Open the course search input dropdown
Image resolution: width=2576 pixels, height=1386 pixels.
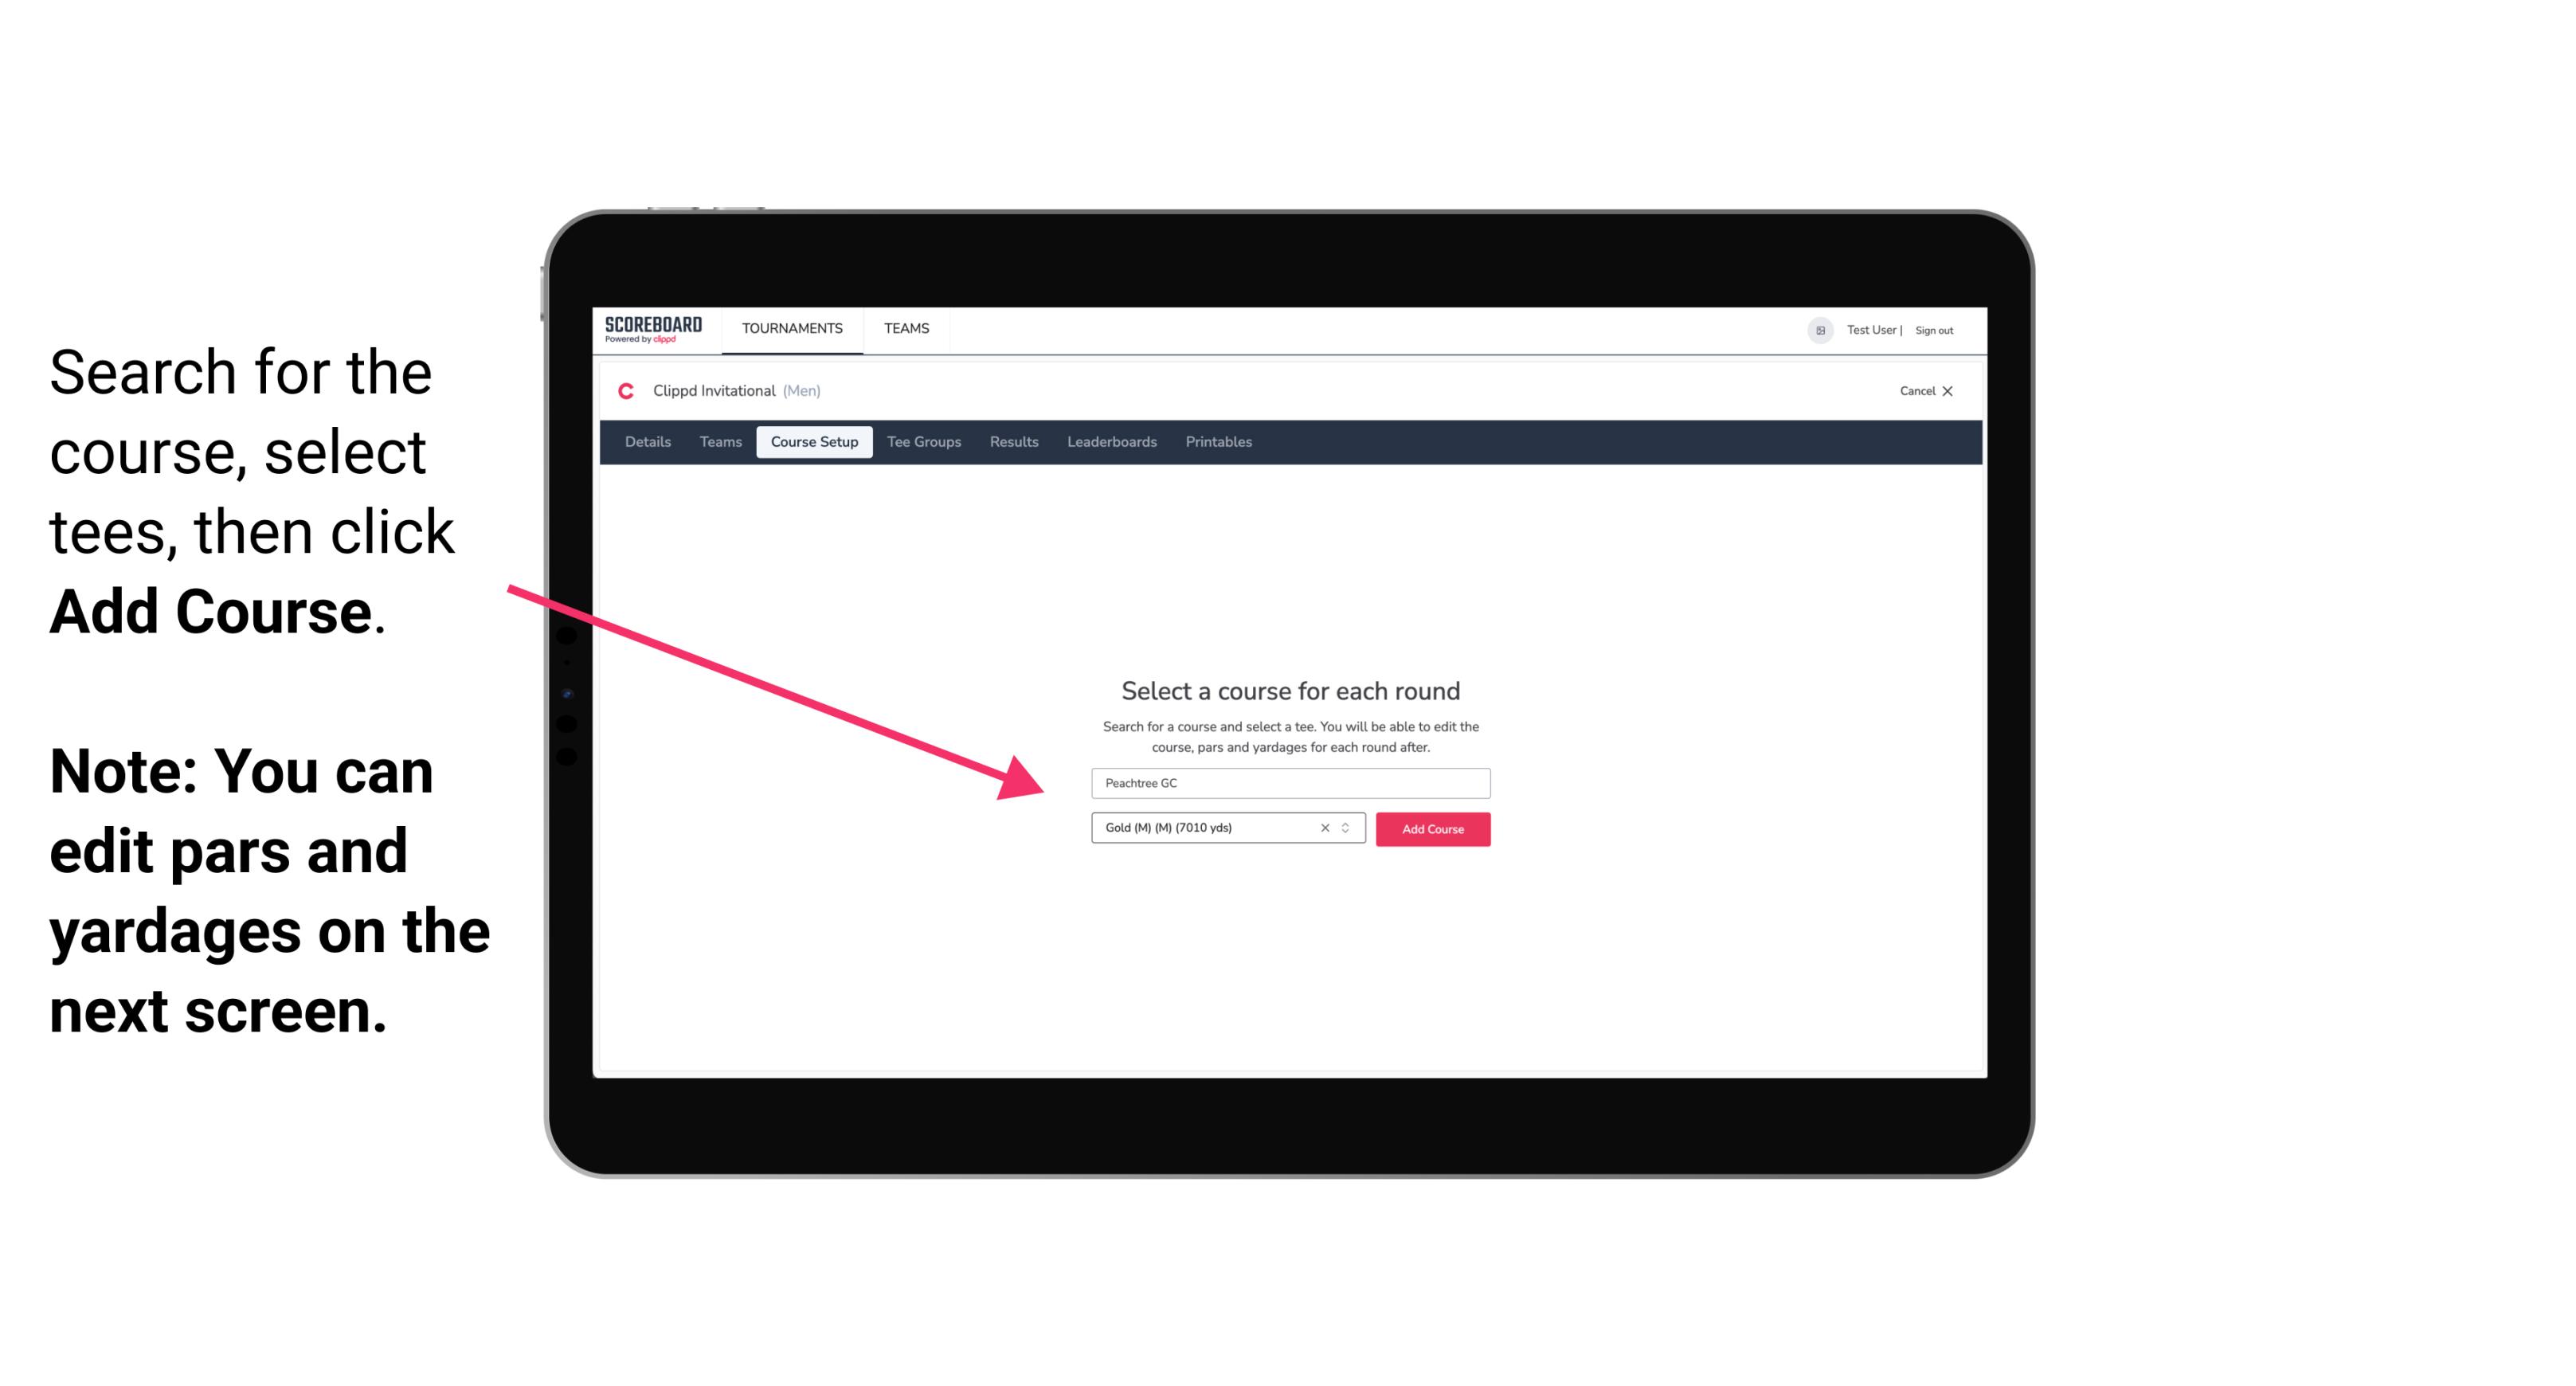pyautogui.click(x=1290, y=781)
